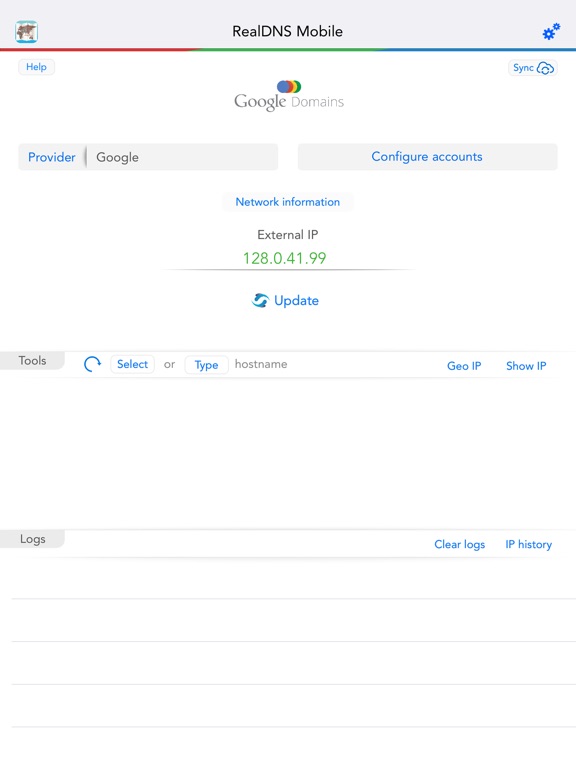Screen dimensions: 576x768
Task: Choose Select hostname option
Action: tap(132, 364)
